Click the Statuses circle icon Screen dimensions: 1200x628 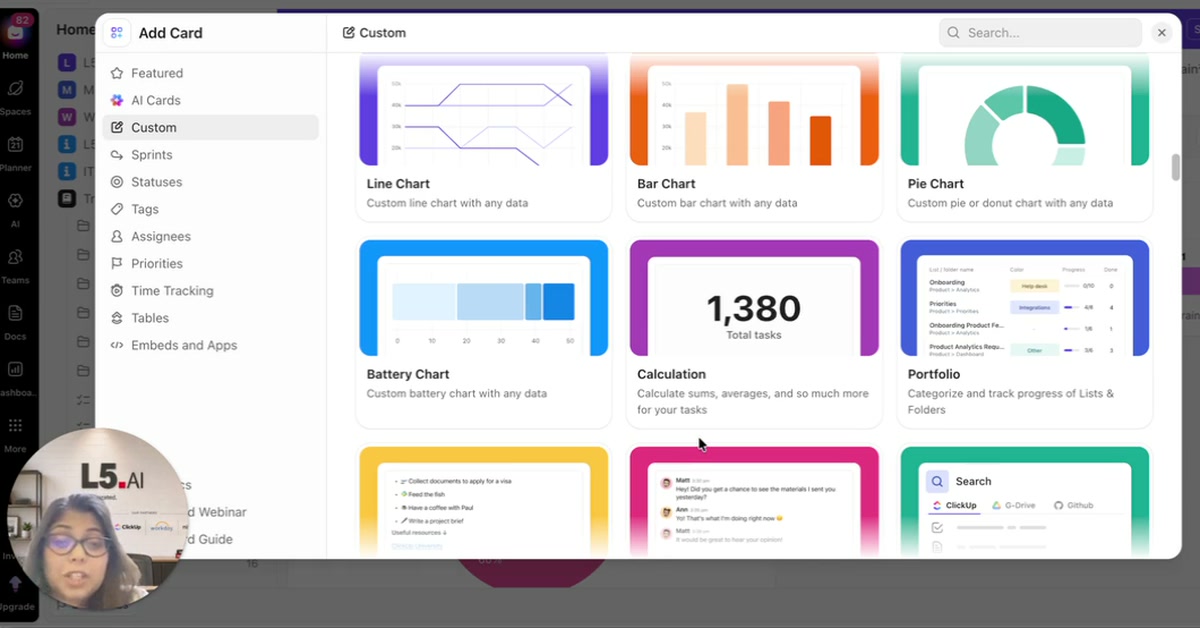117,182
